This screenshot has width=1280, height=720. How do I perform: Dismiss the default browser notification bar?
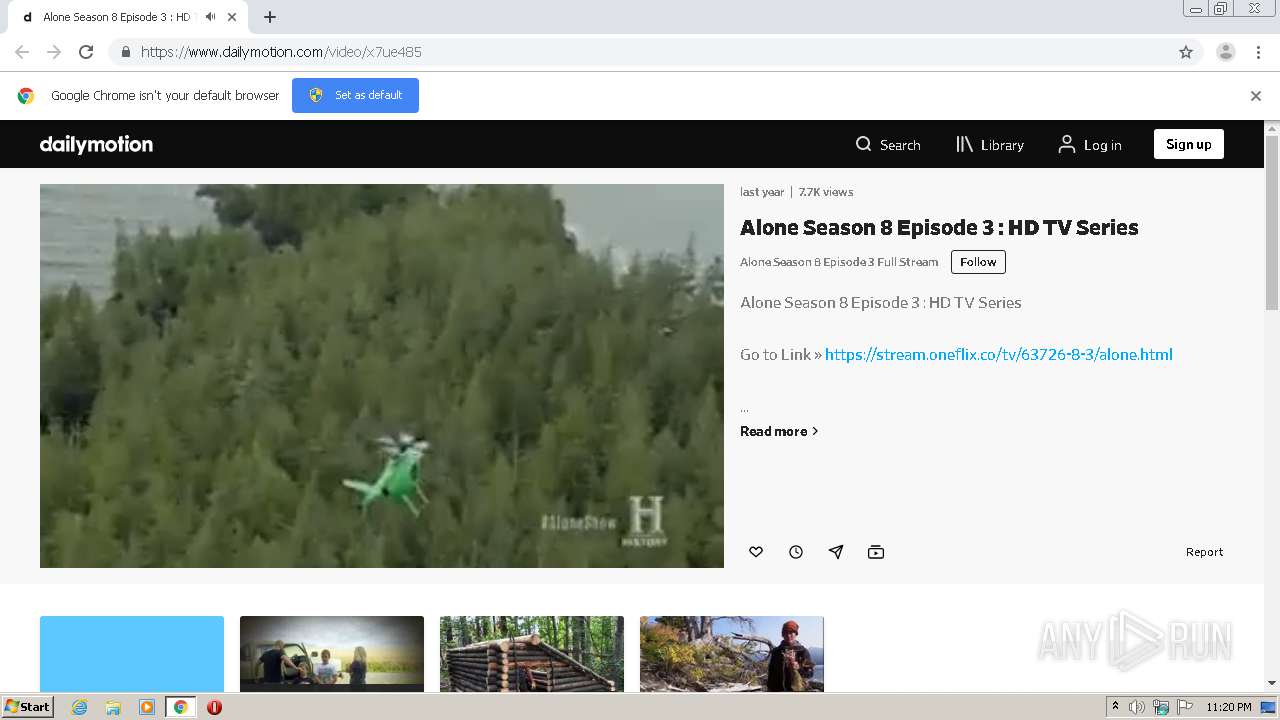pyautogui.click(x=1256, y=96)
